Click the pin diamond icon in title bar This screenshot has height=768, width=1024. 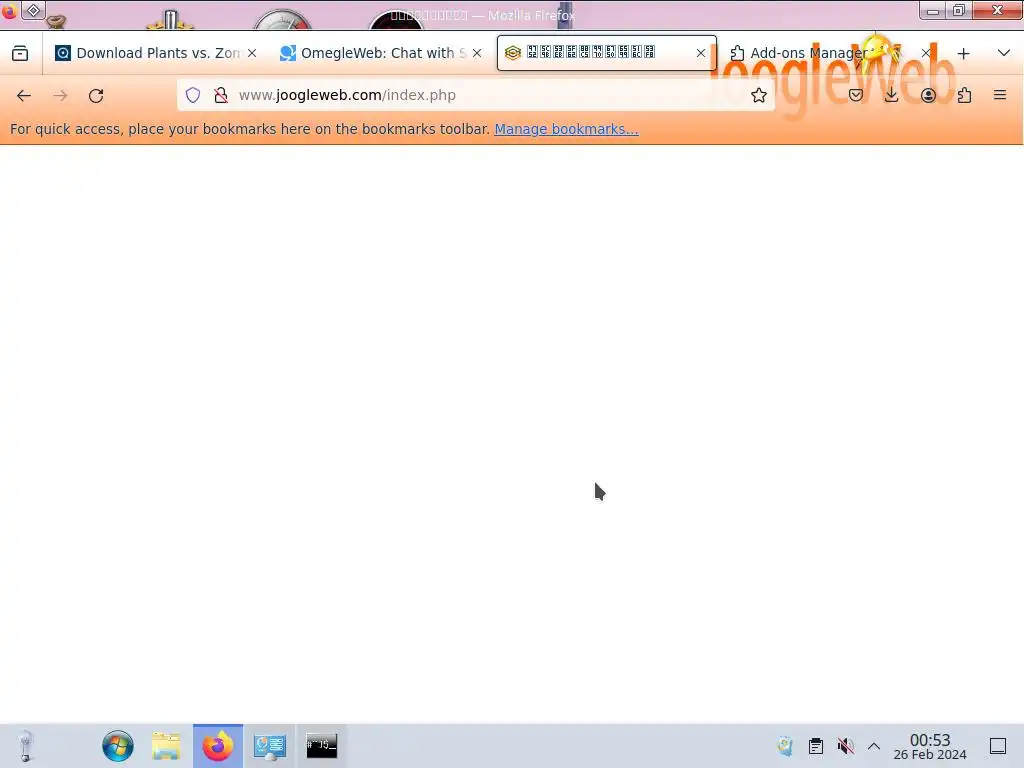point(33,10)
